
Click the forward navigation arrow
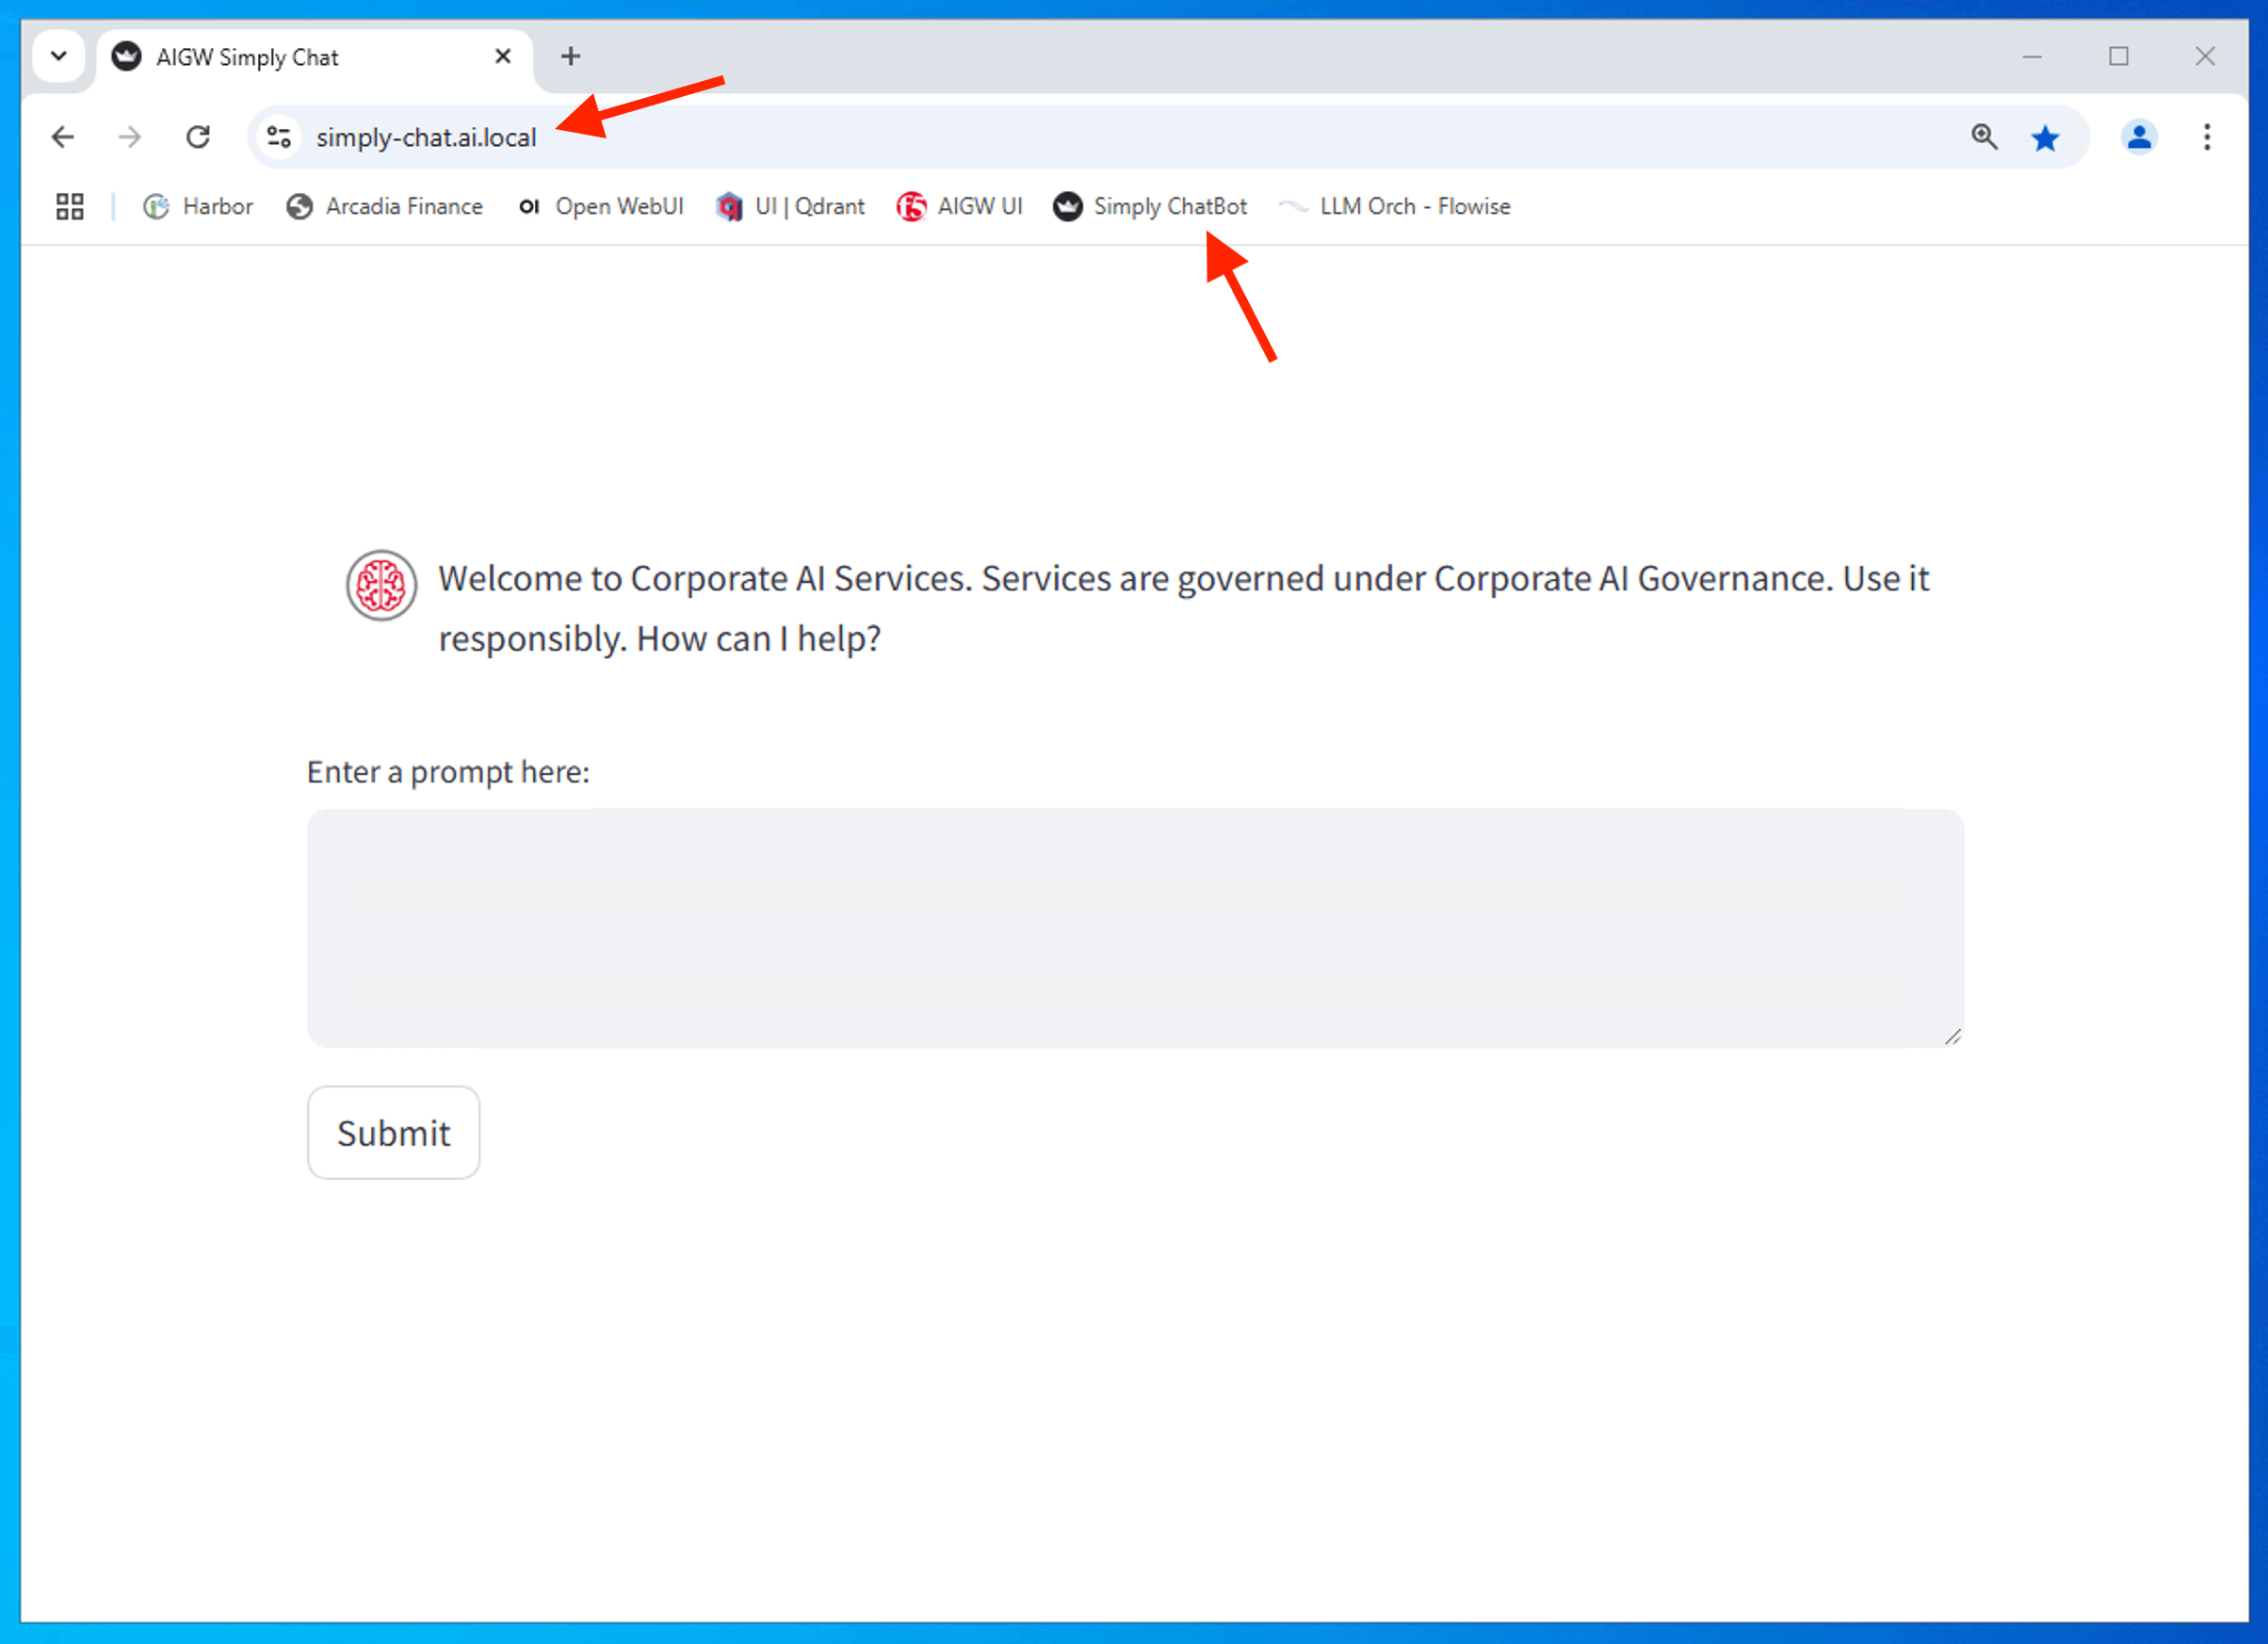(130, 137)
